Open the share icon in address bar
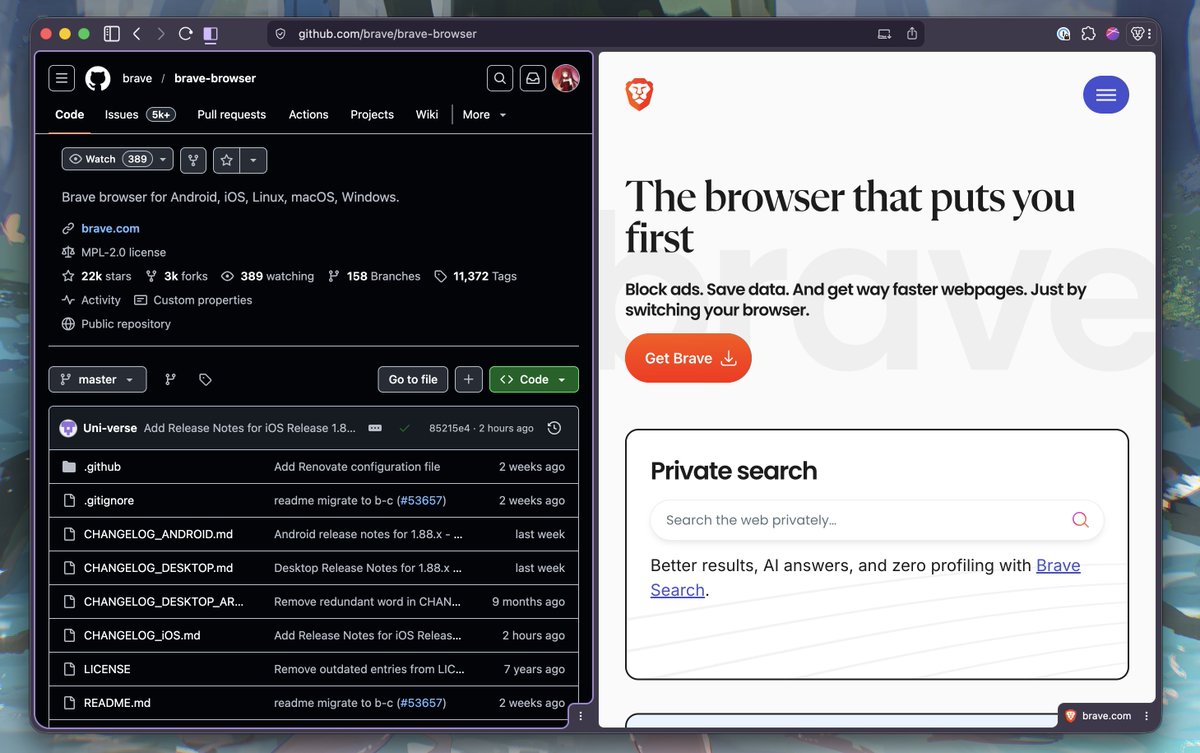The image size is (1200, 753). point(912,34)
